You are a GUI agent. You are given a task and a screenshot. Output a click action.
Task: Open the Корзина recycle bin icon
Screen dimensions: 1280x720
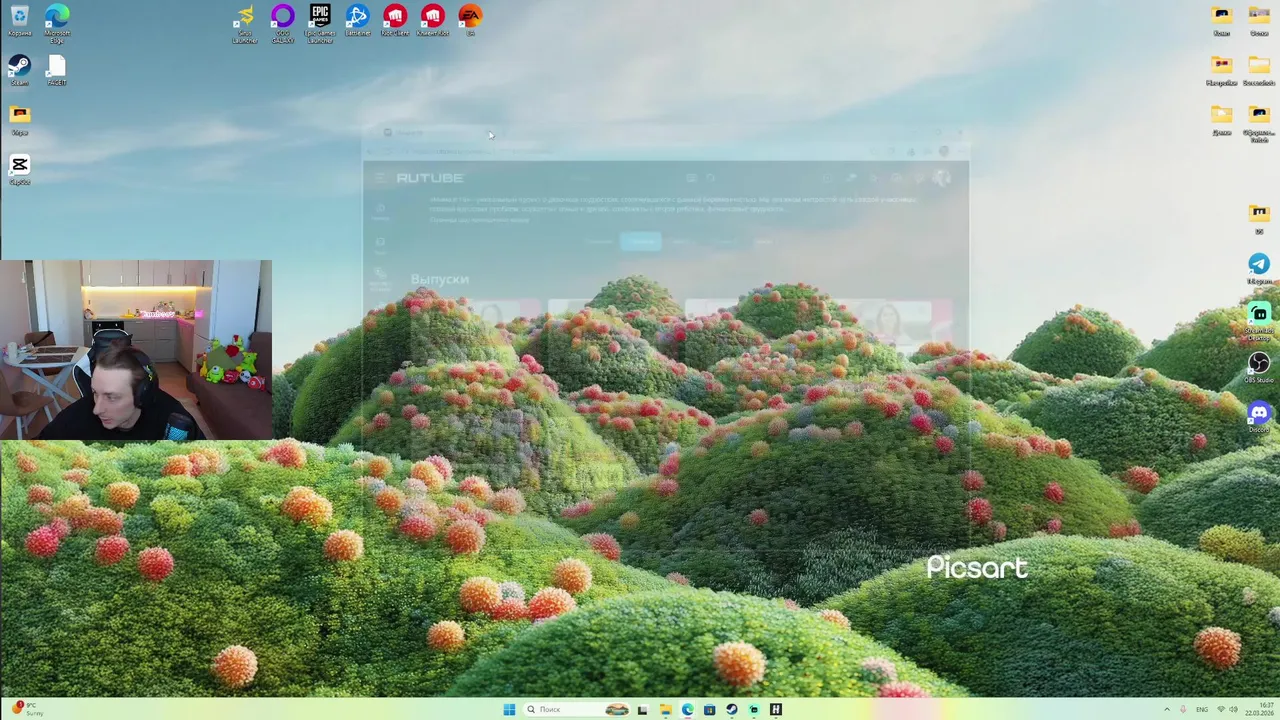pos(19,21)
